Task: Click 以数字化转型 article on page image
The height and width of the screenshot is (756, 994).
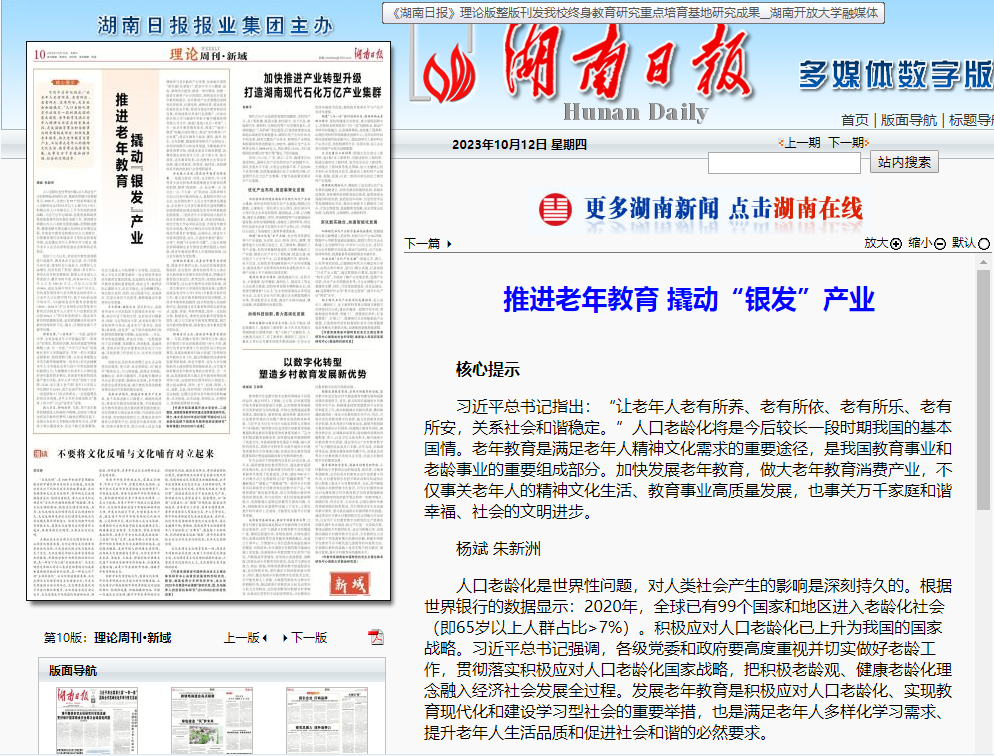Action: click(x=313, y=368)
